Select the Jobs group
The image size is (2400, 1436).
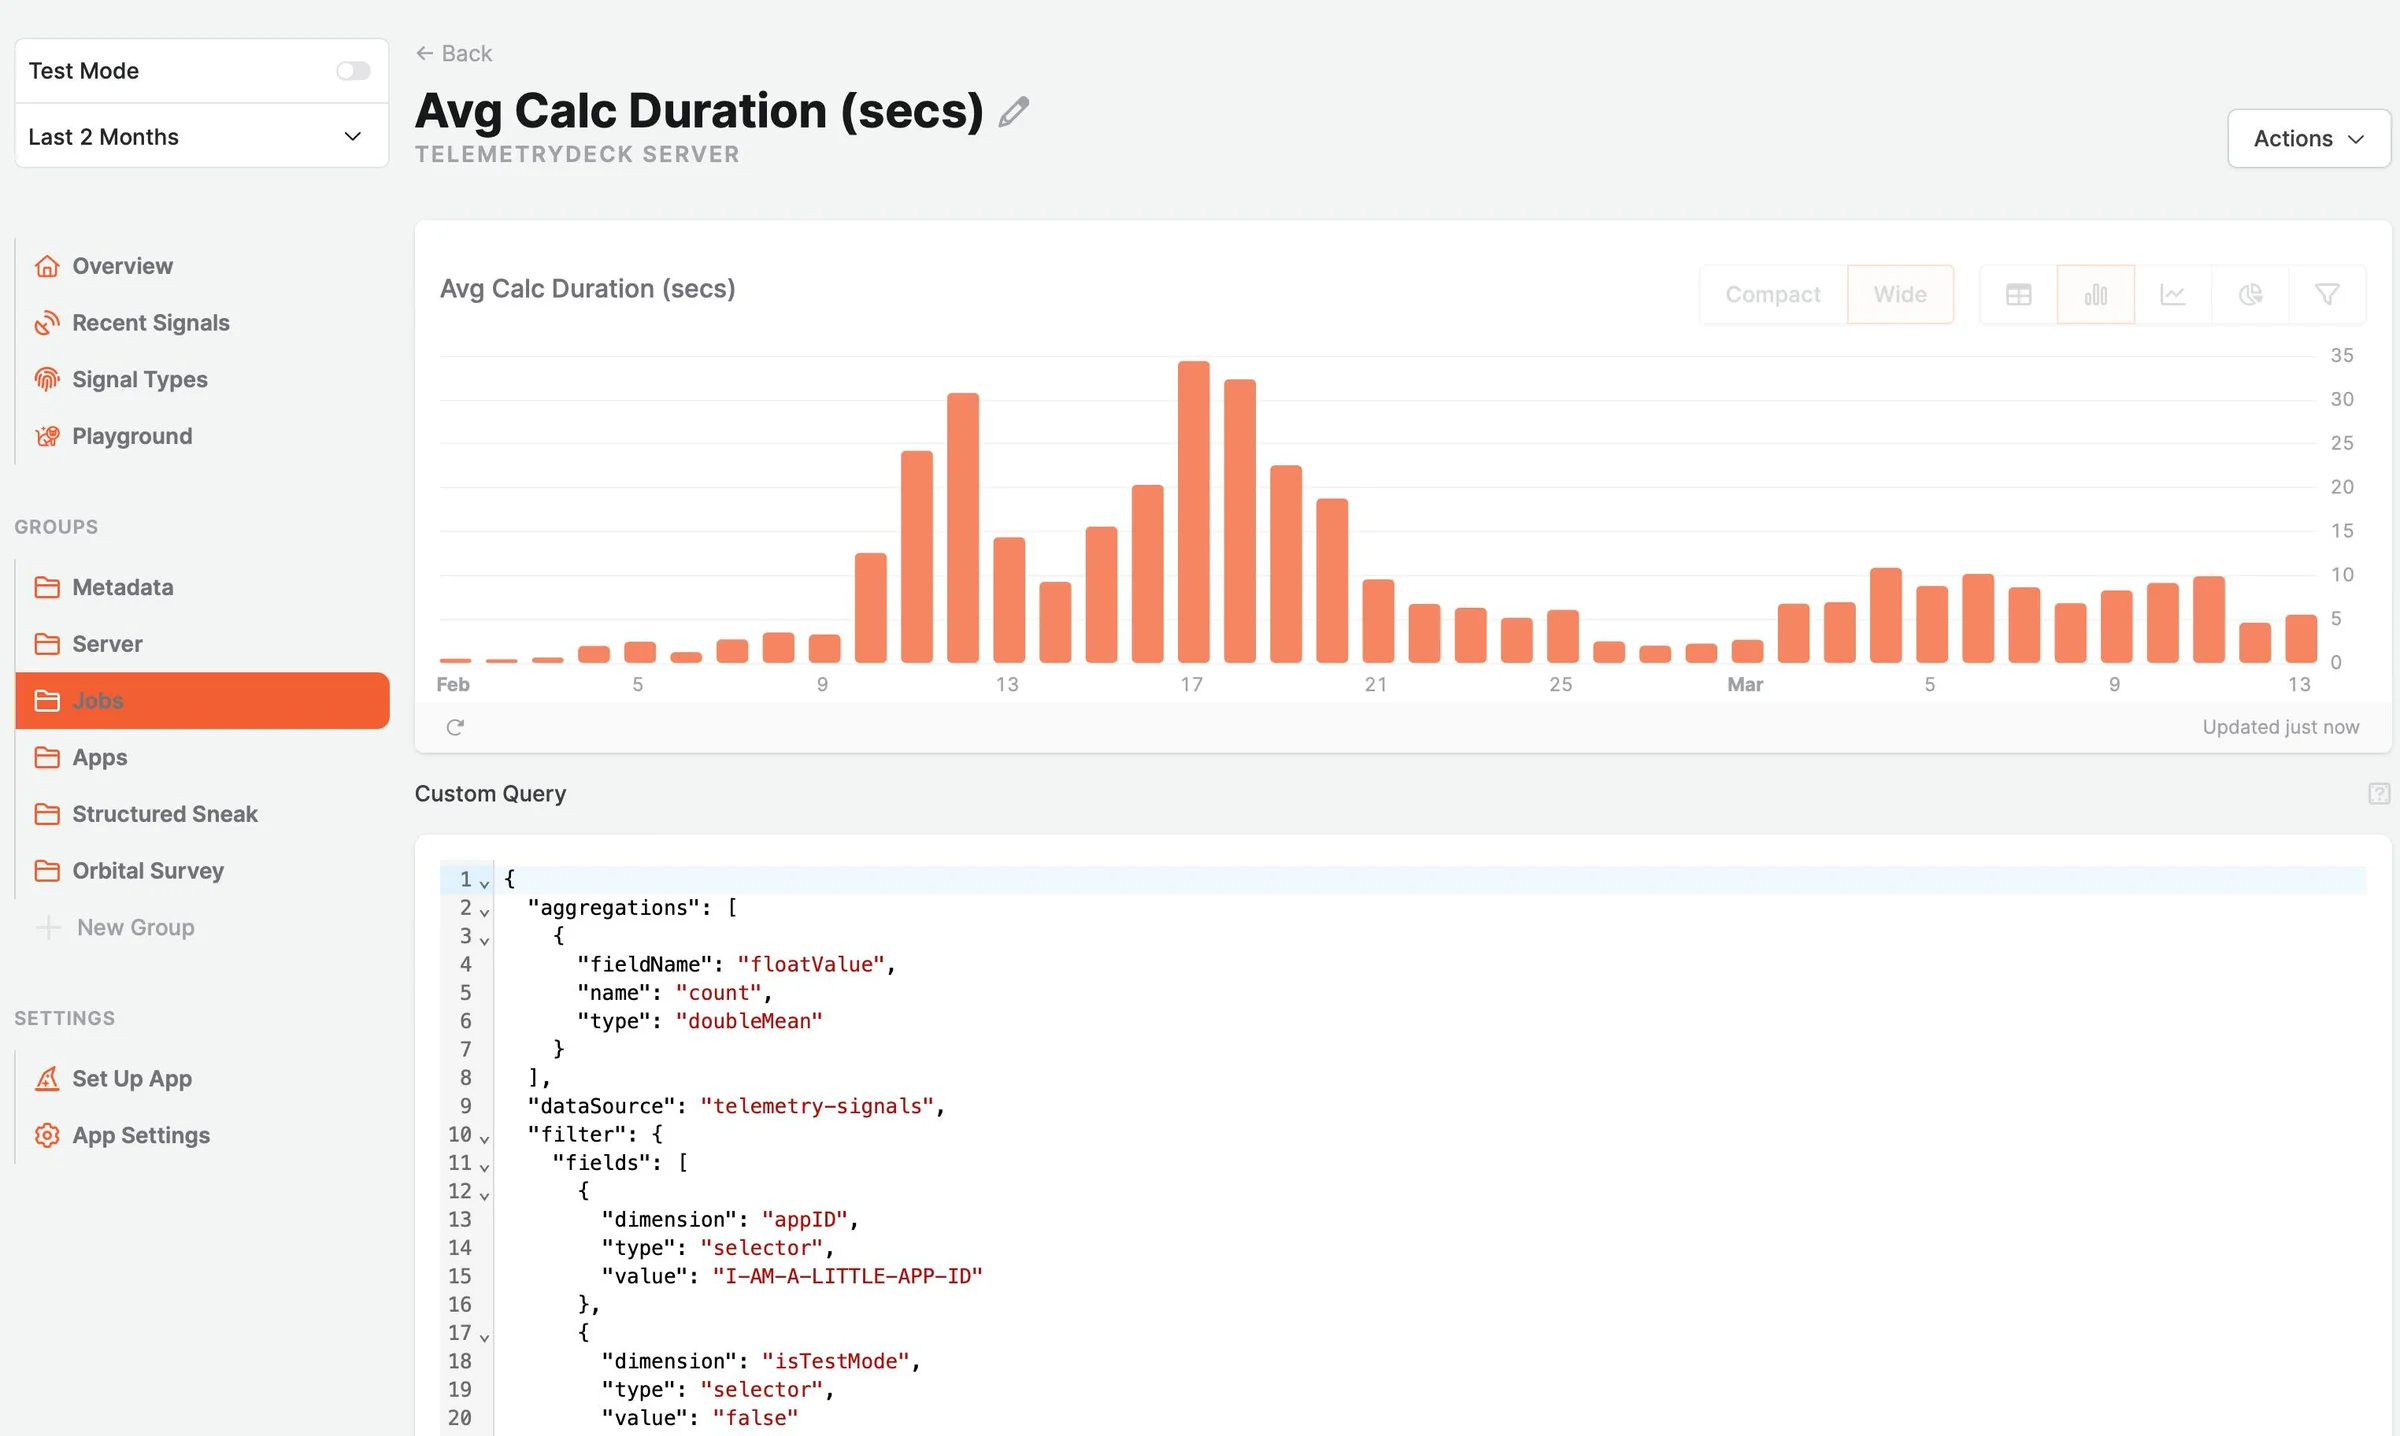coord(202,700)
